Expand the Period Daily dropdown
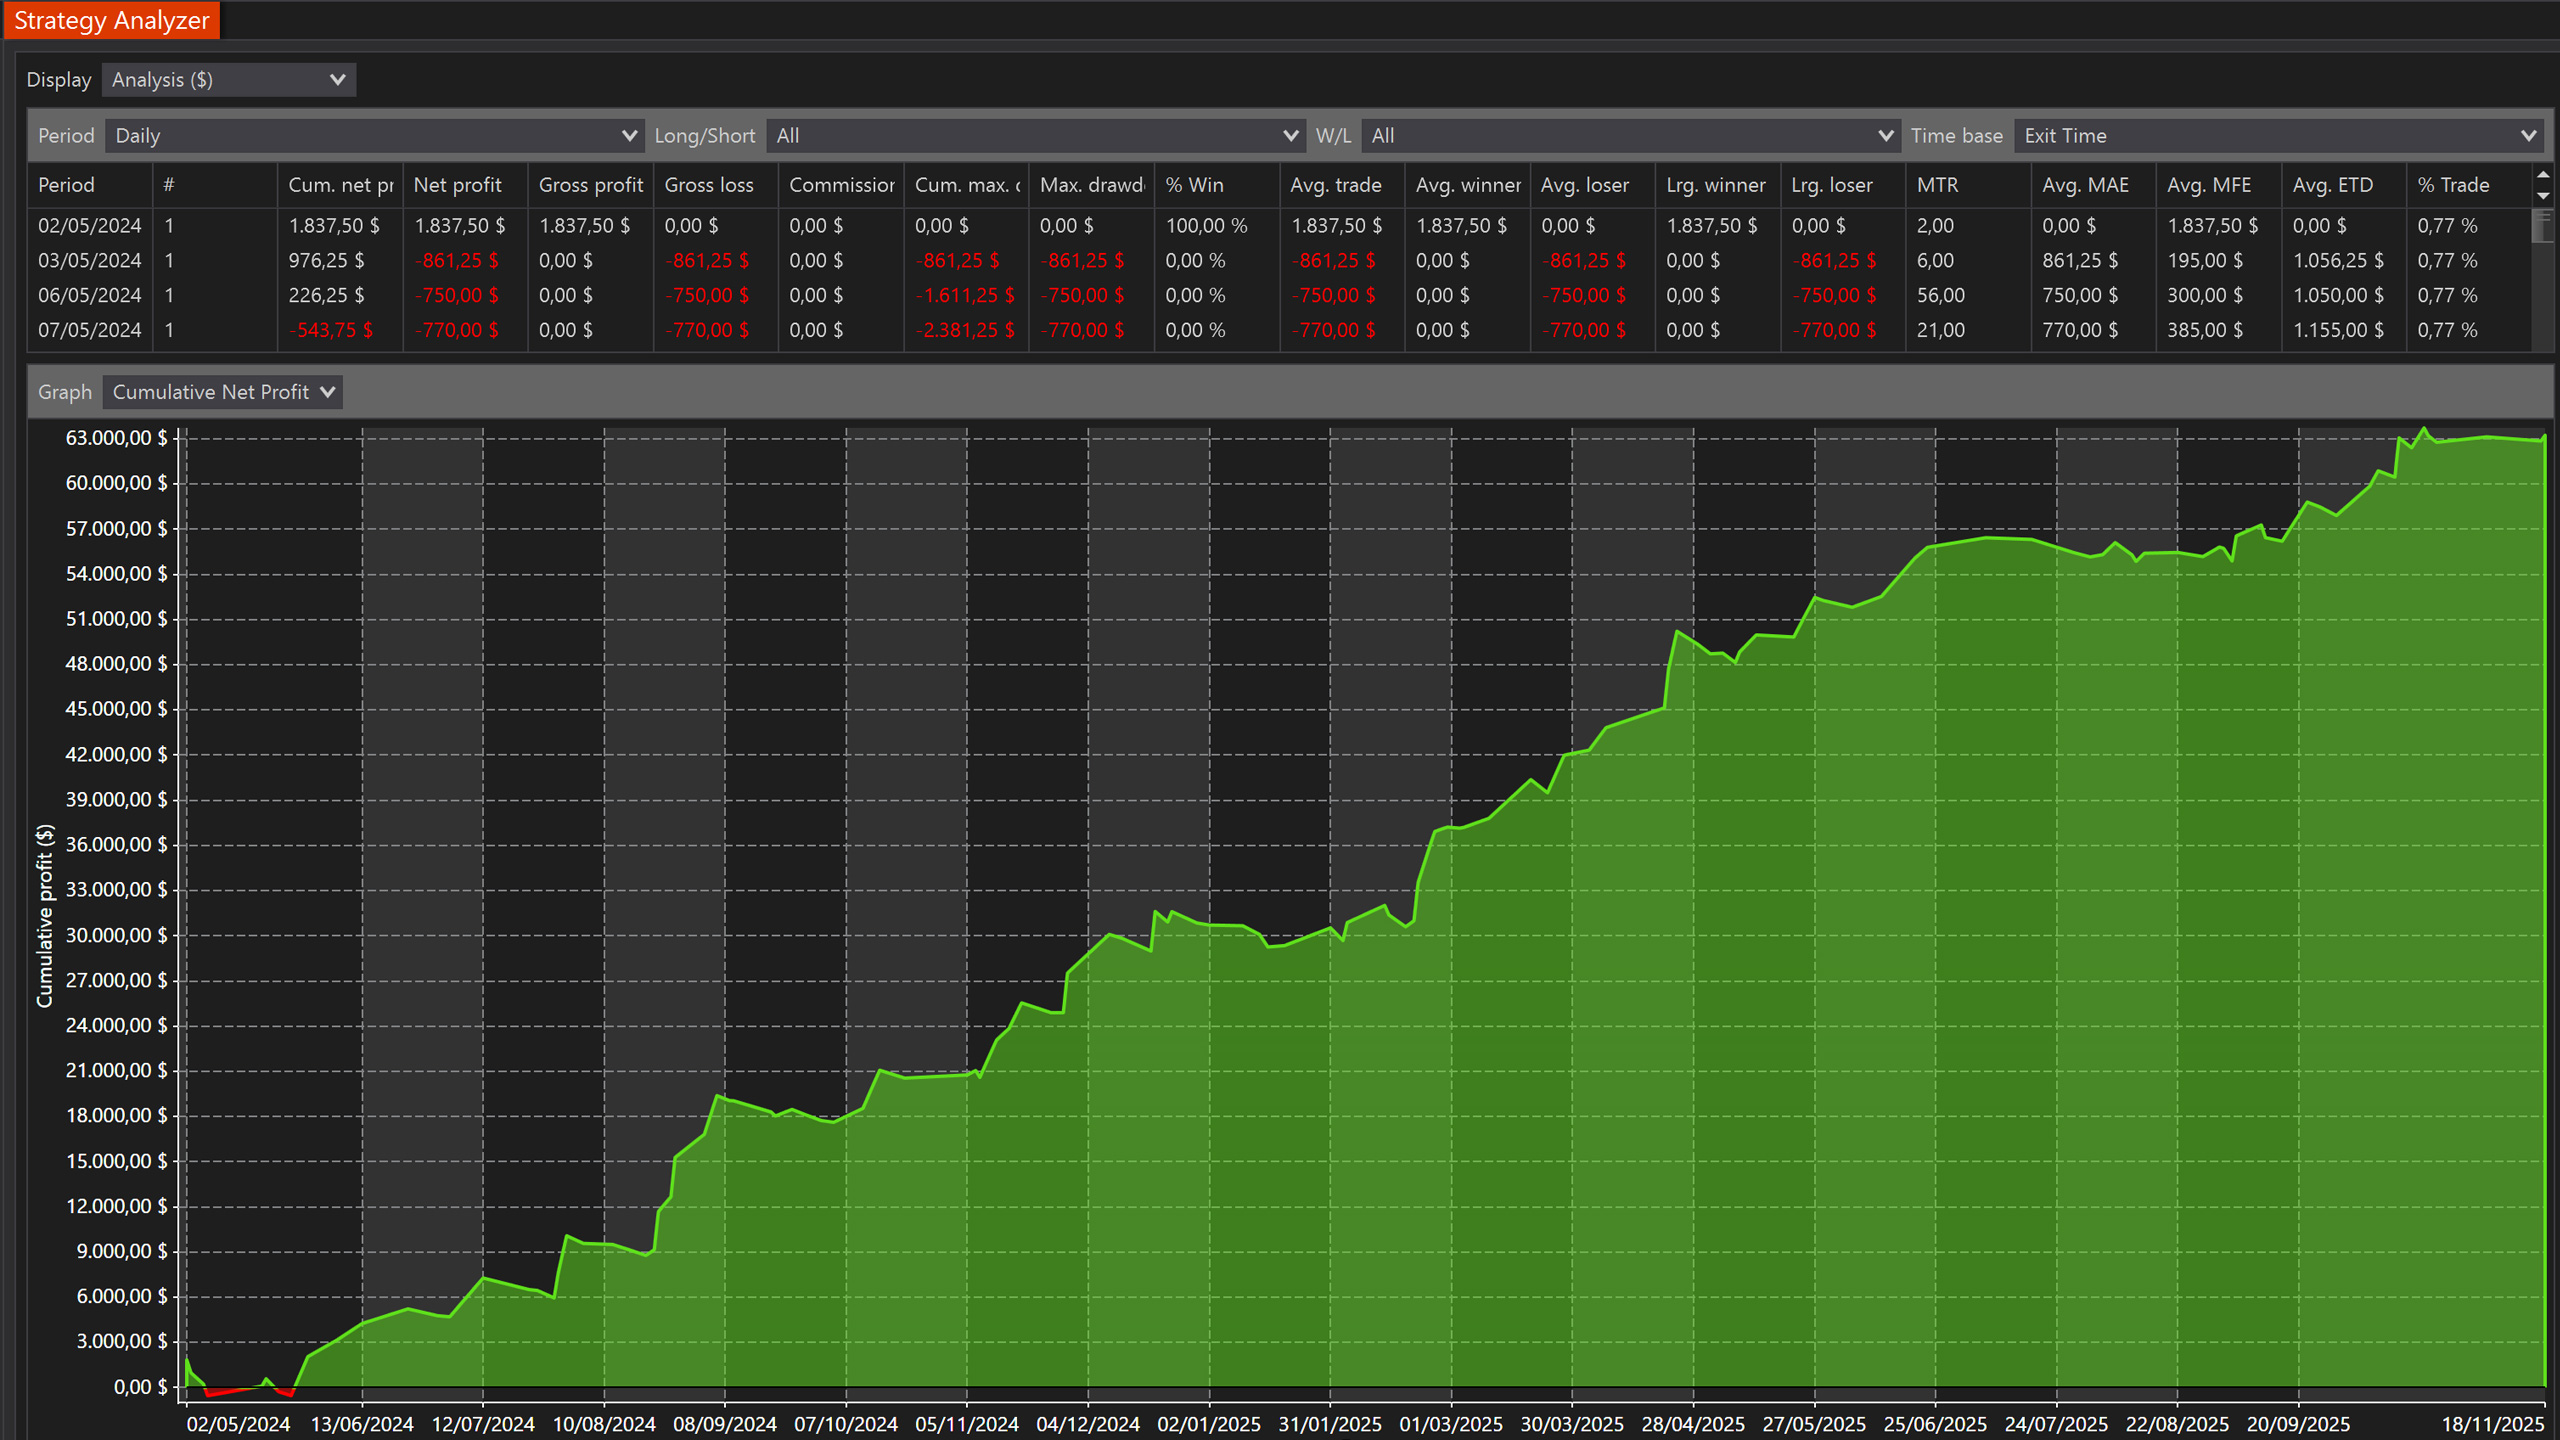This screenshot has width=2560, height=1440. tap(374, 136)
